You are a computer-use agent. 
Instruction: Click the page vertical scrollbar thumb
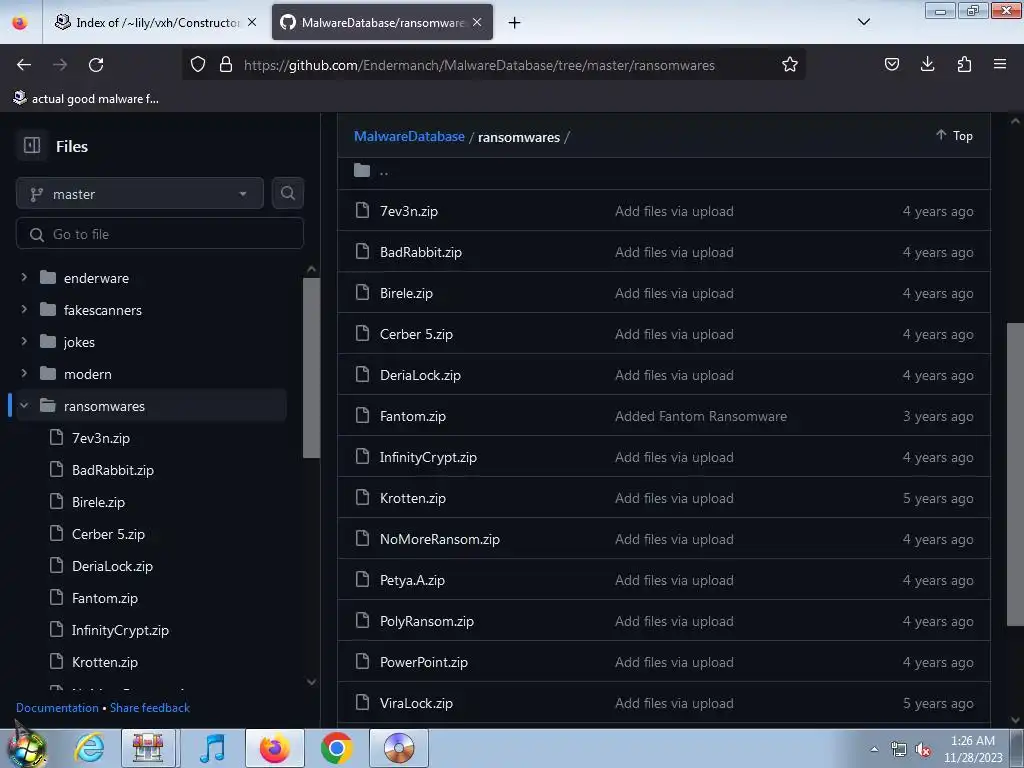[x=1015, y=473]
